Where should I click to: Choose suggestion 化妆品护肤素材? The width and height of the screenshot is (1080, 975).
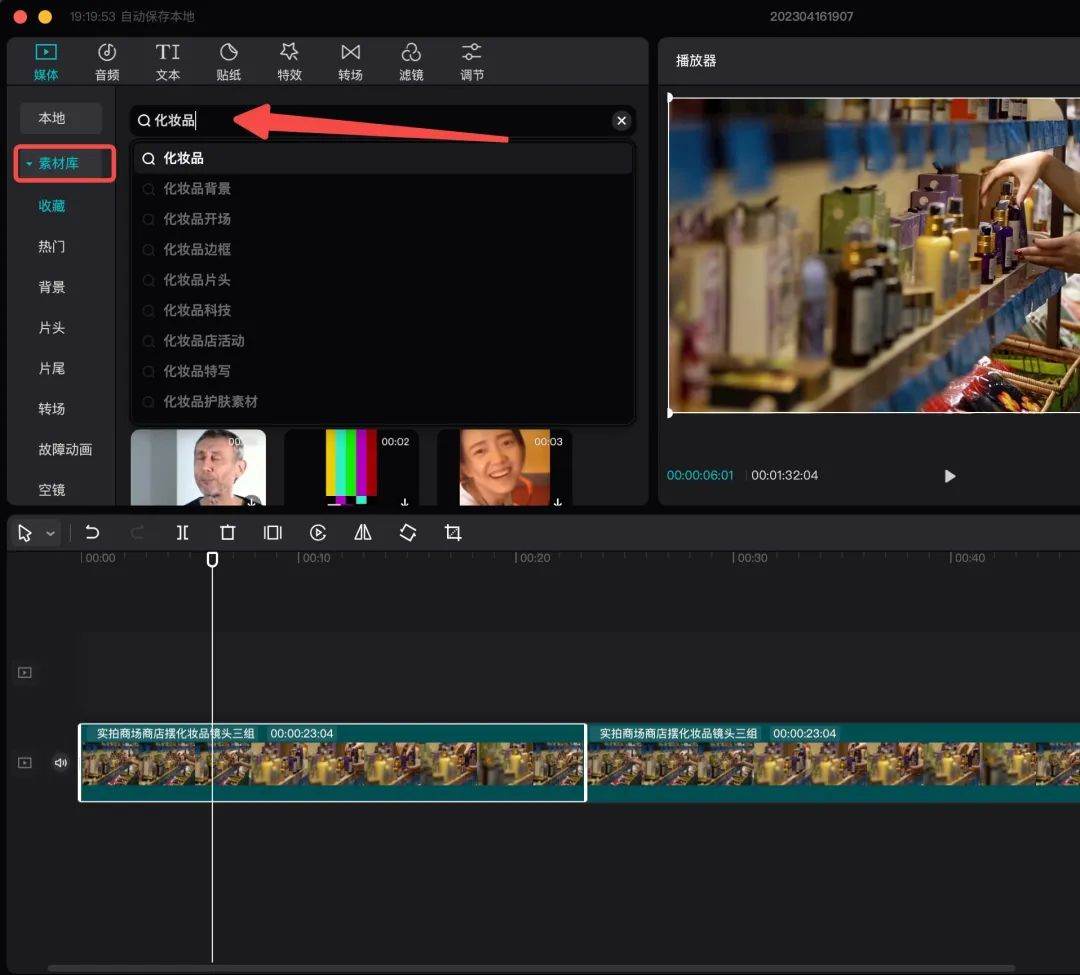tap(383, 401)
